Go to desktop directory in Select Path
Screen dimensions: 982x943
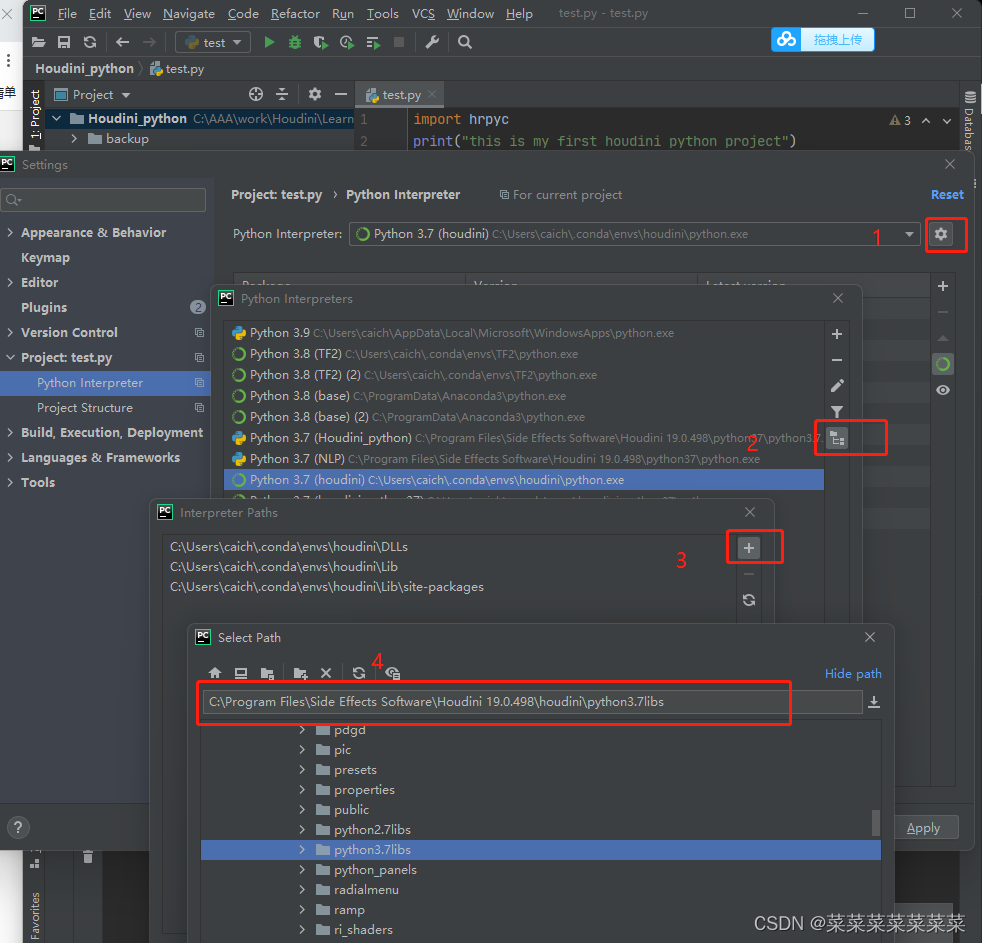240,673
